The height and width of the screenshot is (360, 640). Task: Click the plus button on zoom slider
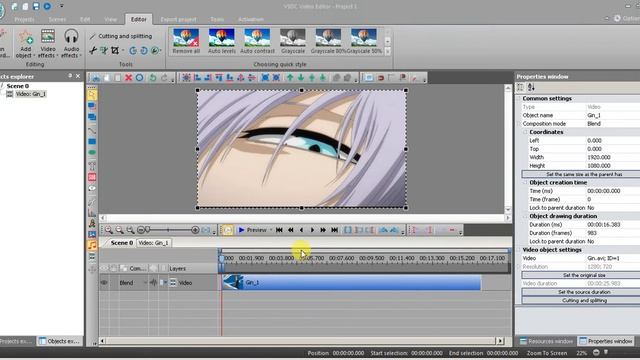(x=195, y=230)
